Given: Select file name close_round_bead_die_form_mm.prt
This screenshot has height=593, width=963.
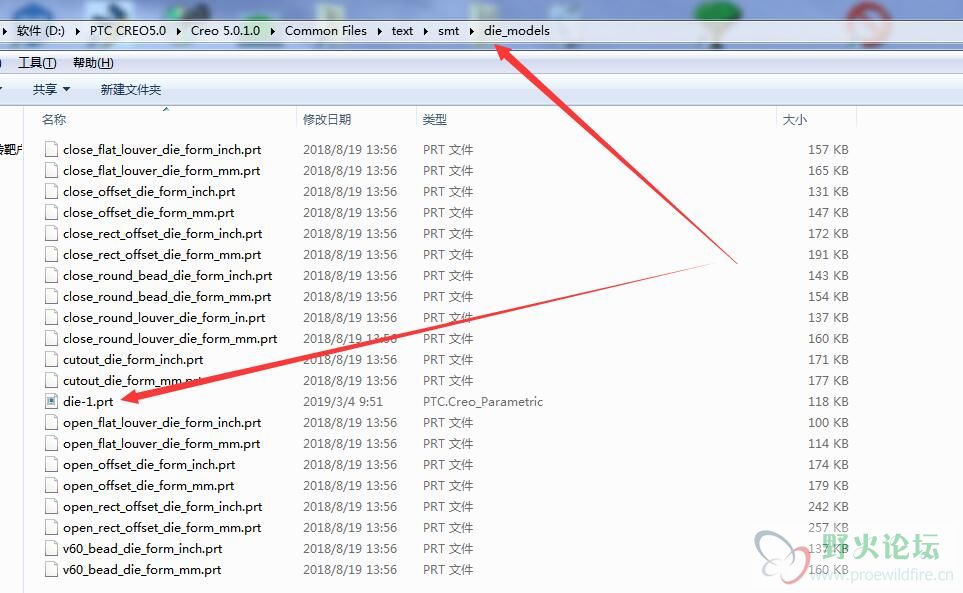Looking at the screenshot, I should [x=167, y=296].
